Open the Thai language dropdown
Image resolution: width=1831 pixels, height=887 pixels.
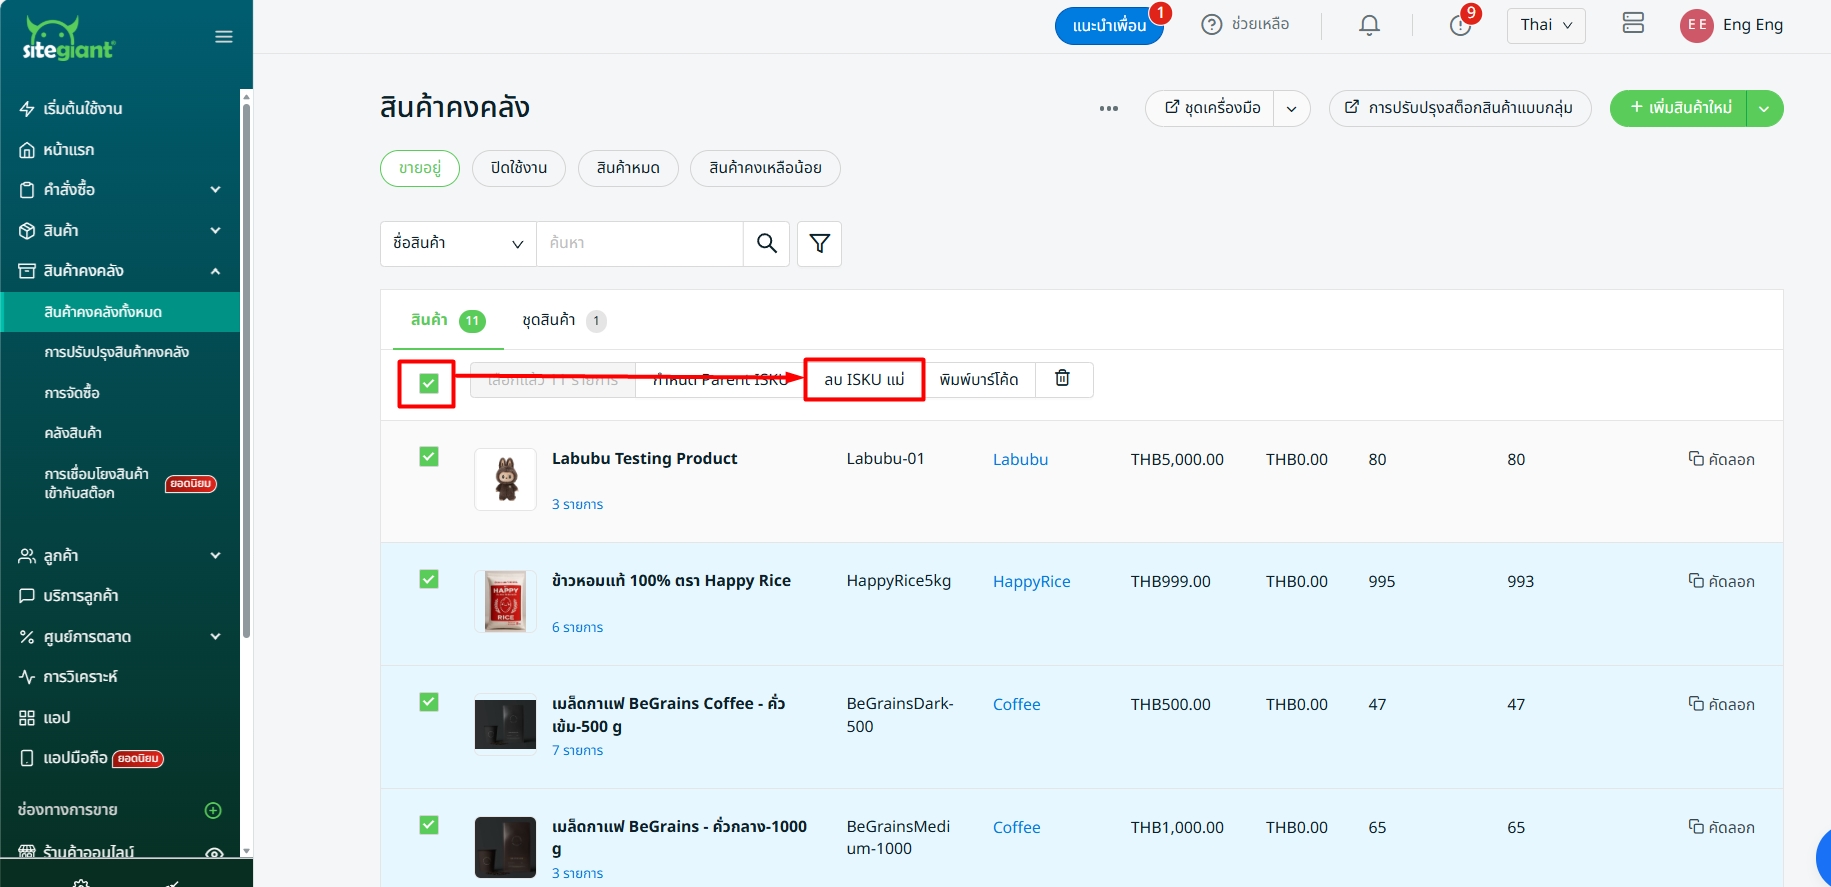[x=1545, y=25]
